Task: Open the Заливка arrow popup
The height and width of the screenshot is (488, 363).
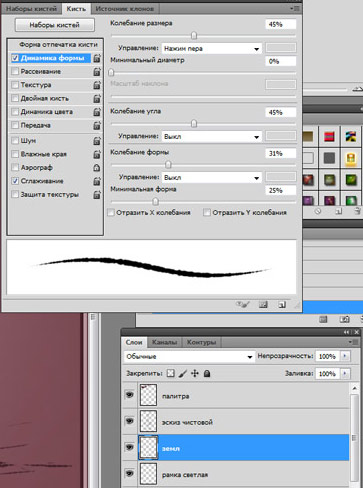Action: [345, 373]
